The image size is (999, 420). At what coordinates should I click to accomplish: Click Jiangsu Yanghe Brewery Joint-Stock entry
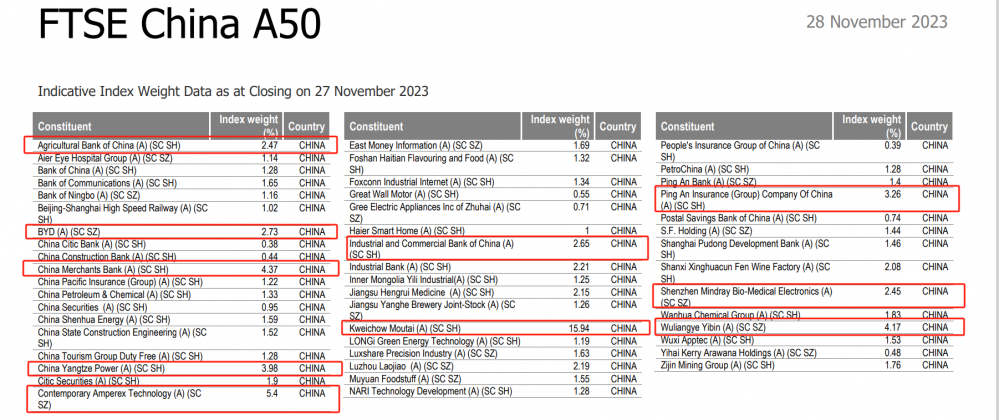tap(432, 310)
